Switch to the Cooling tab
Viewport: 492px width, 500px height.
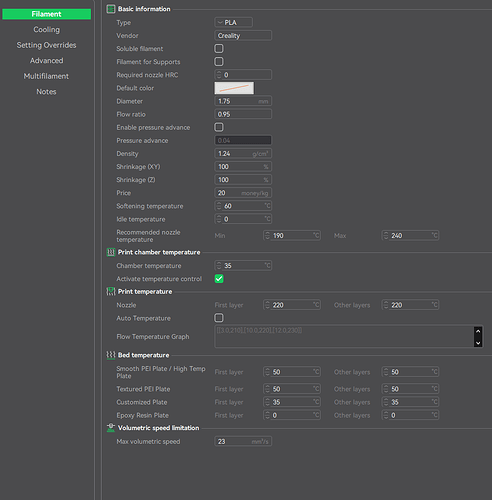tap(46, 30)
